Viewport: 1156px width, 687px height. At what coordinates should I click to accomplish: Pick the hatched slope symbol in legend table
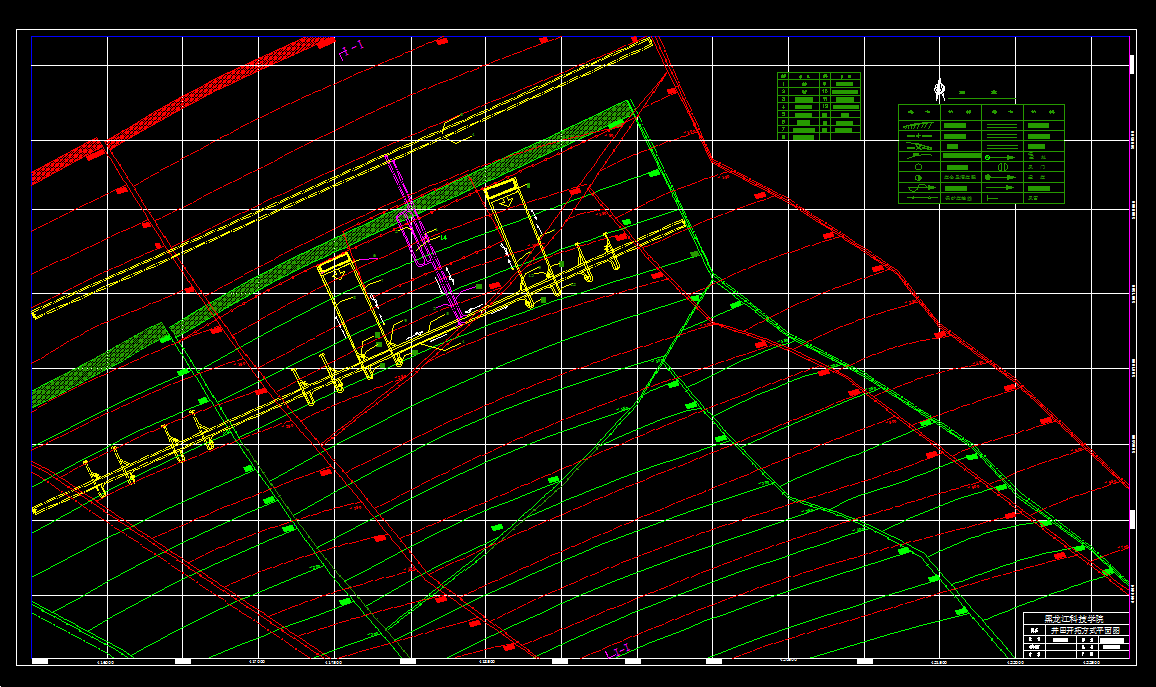click(x=919, y=125)
